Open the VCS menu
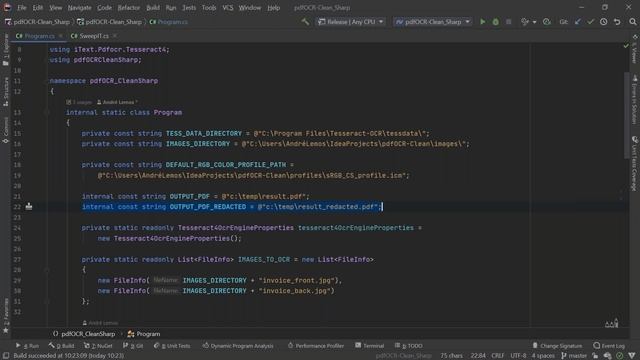This screenshot has width=640, height=360. coord(227,7)
